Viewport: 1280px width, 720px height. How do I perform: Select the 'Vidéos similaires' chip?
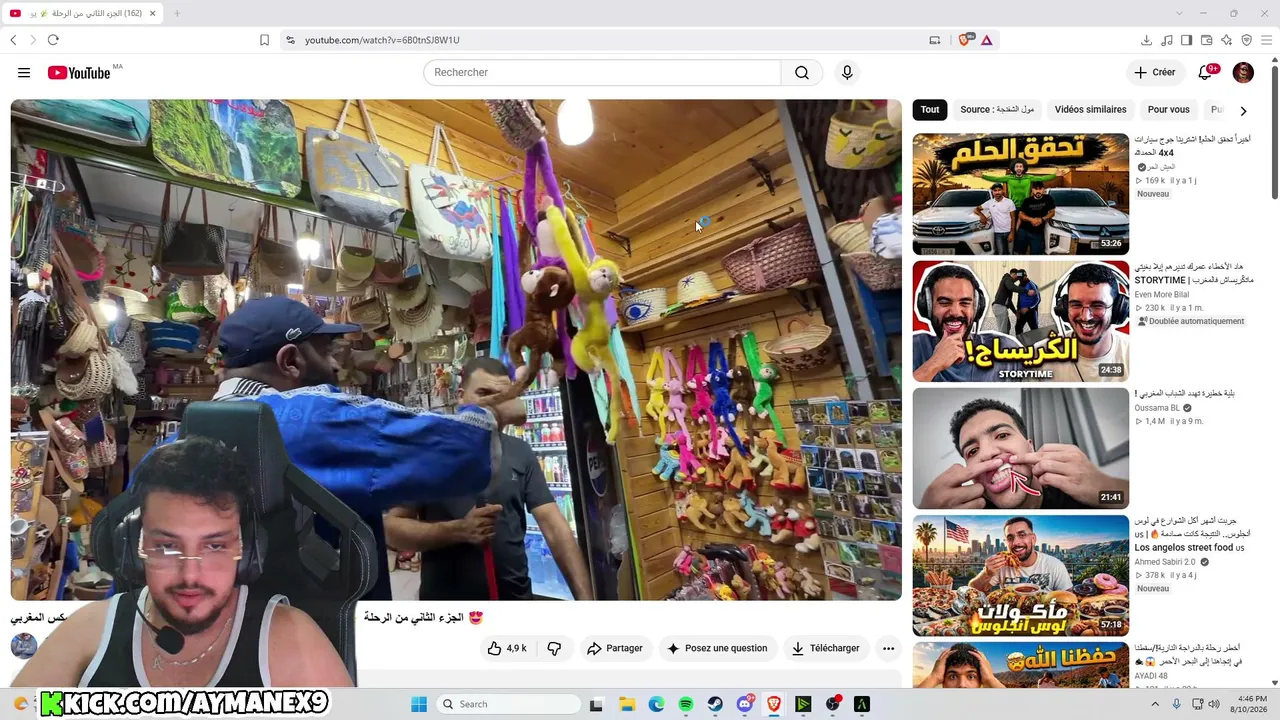(x=1090, y=110)
